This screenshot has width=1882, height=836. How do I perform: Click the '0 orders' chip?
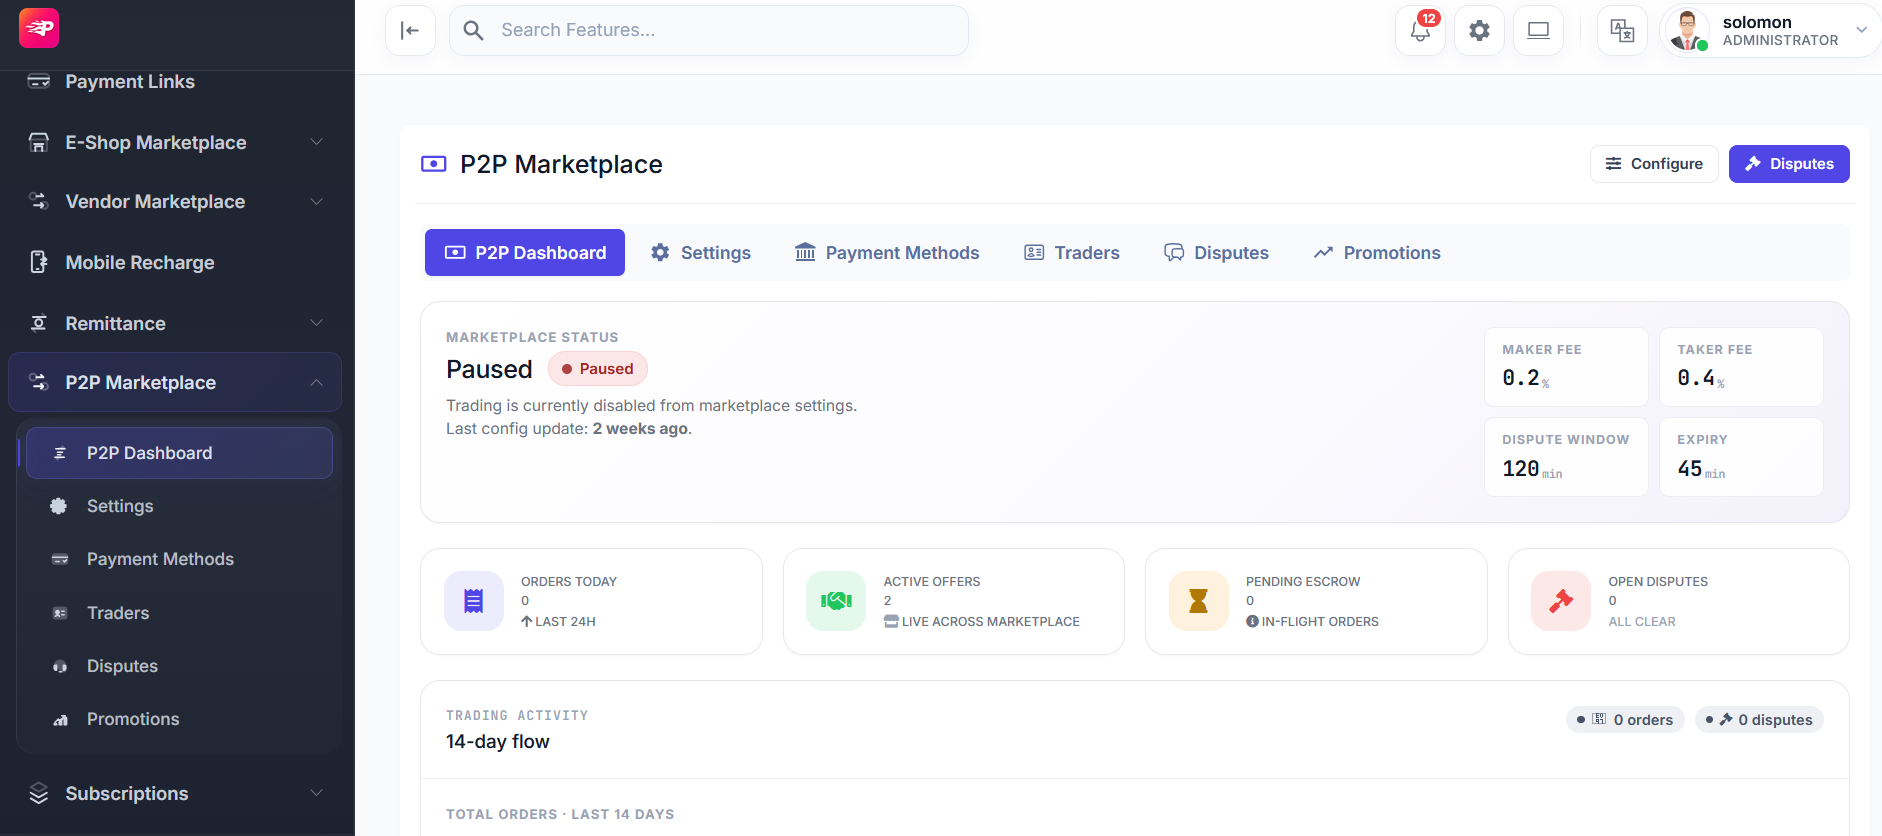tap(1626, 720)
